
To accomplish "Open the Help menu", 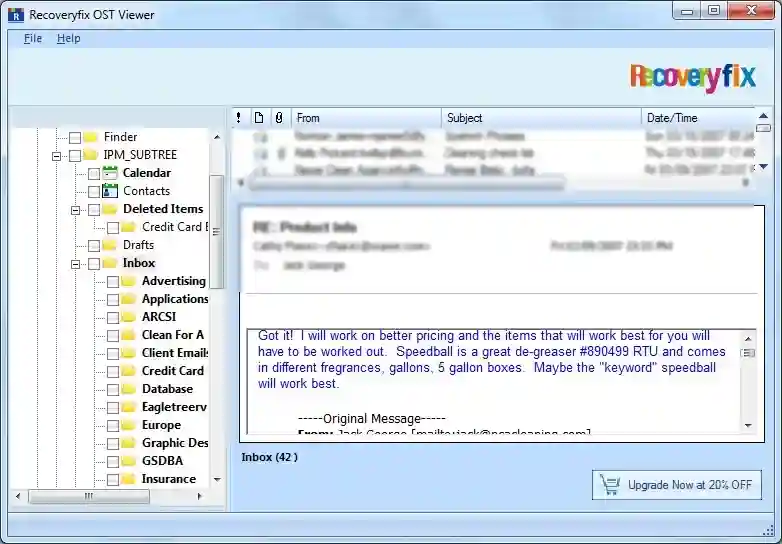I will coord(68,38).
